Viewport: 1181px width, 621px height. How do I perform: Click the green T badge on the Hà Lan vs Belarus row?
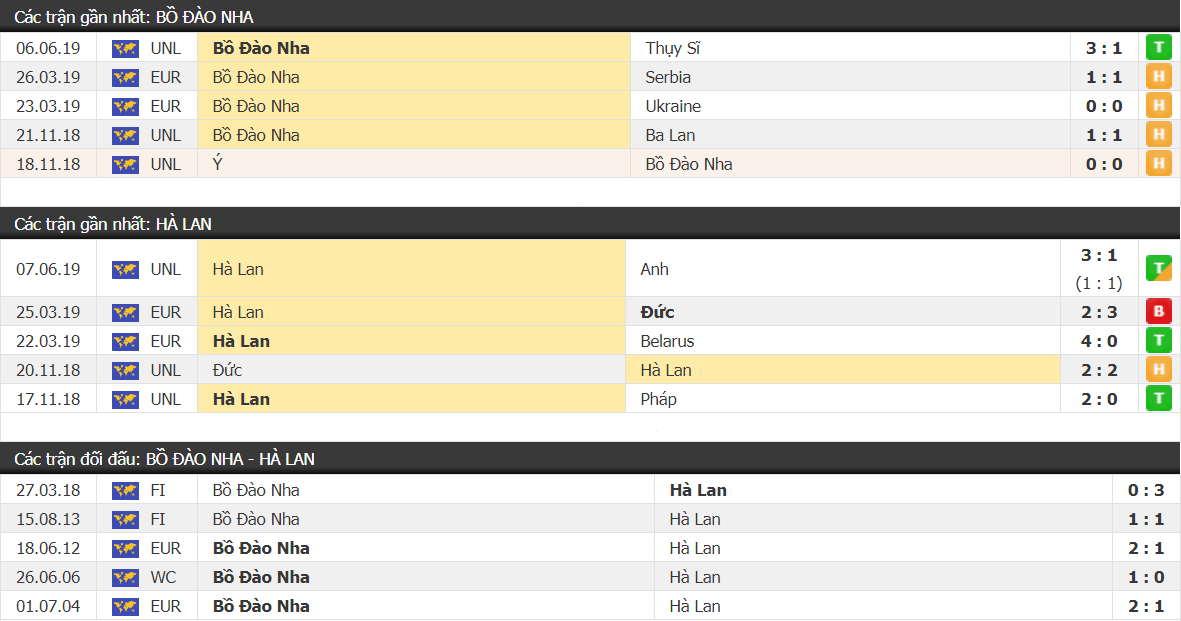click(x=1158, y=341)
